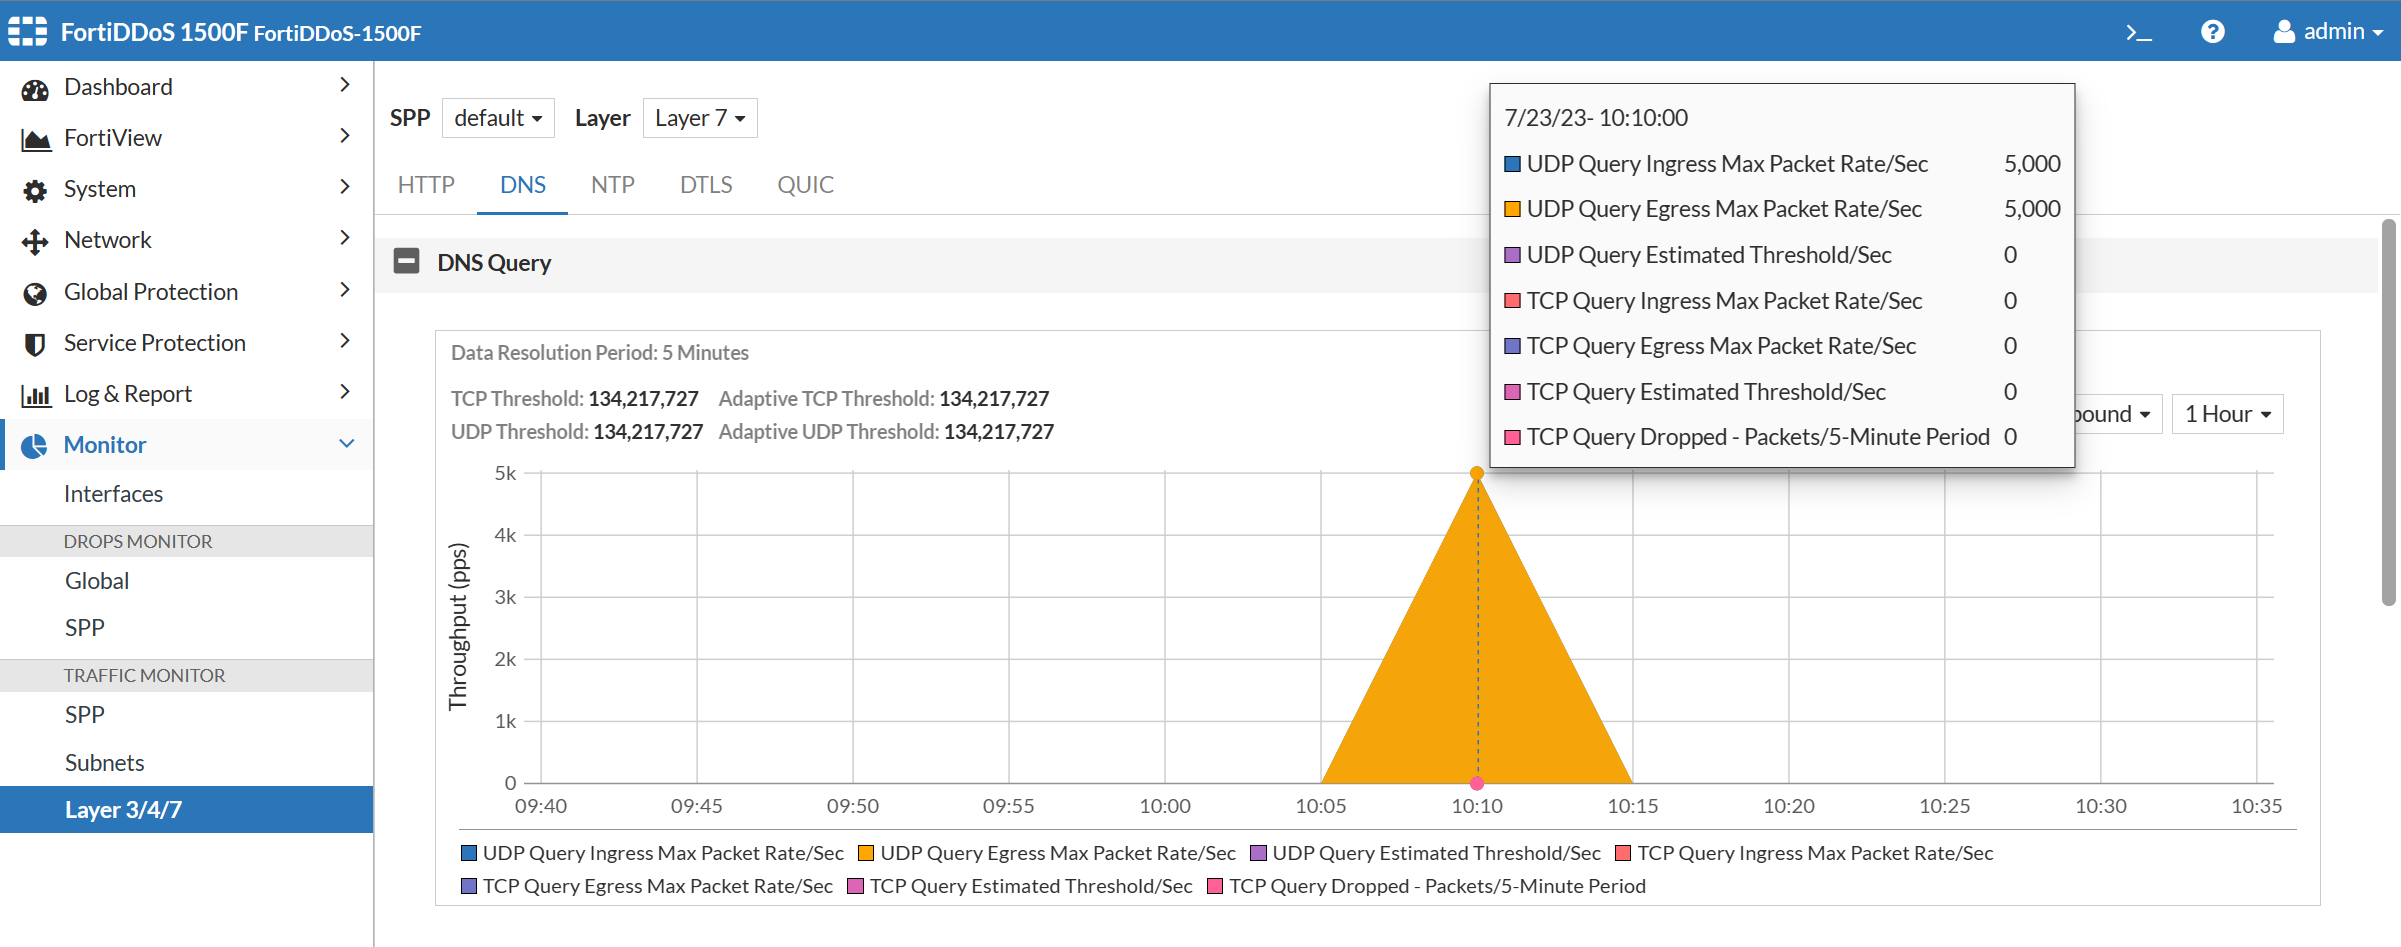Go to the Subnets traffic monitor page
The height and width of the screenshot is (947, 2401).
(104, 762)
